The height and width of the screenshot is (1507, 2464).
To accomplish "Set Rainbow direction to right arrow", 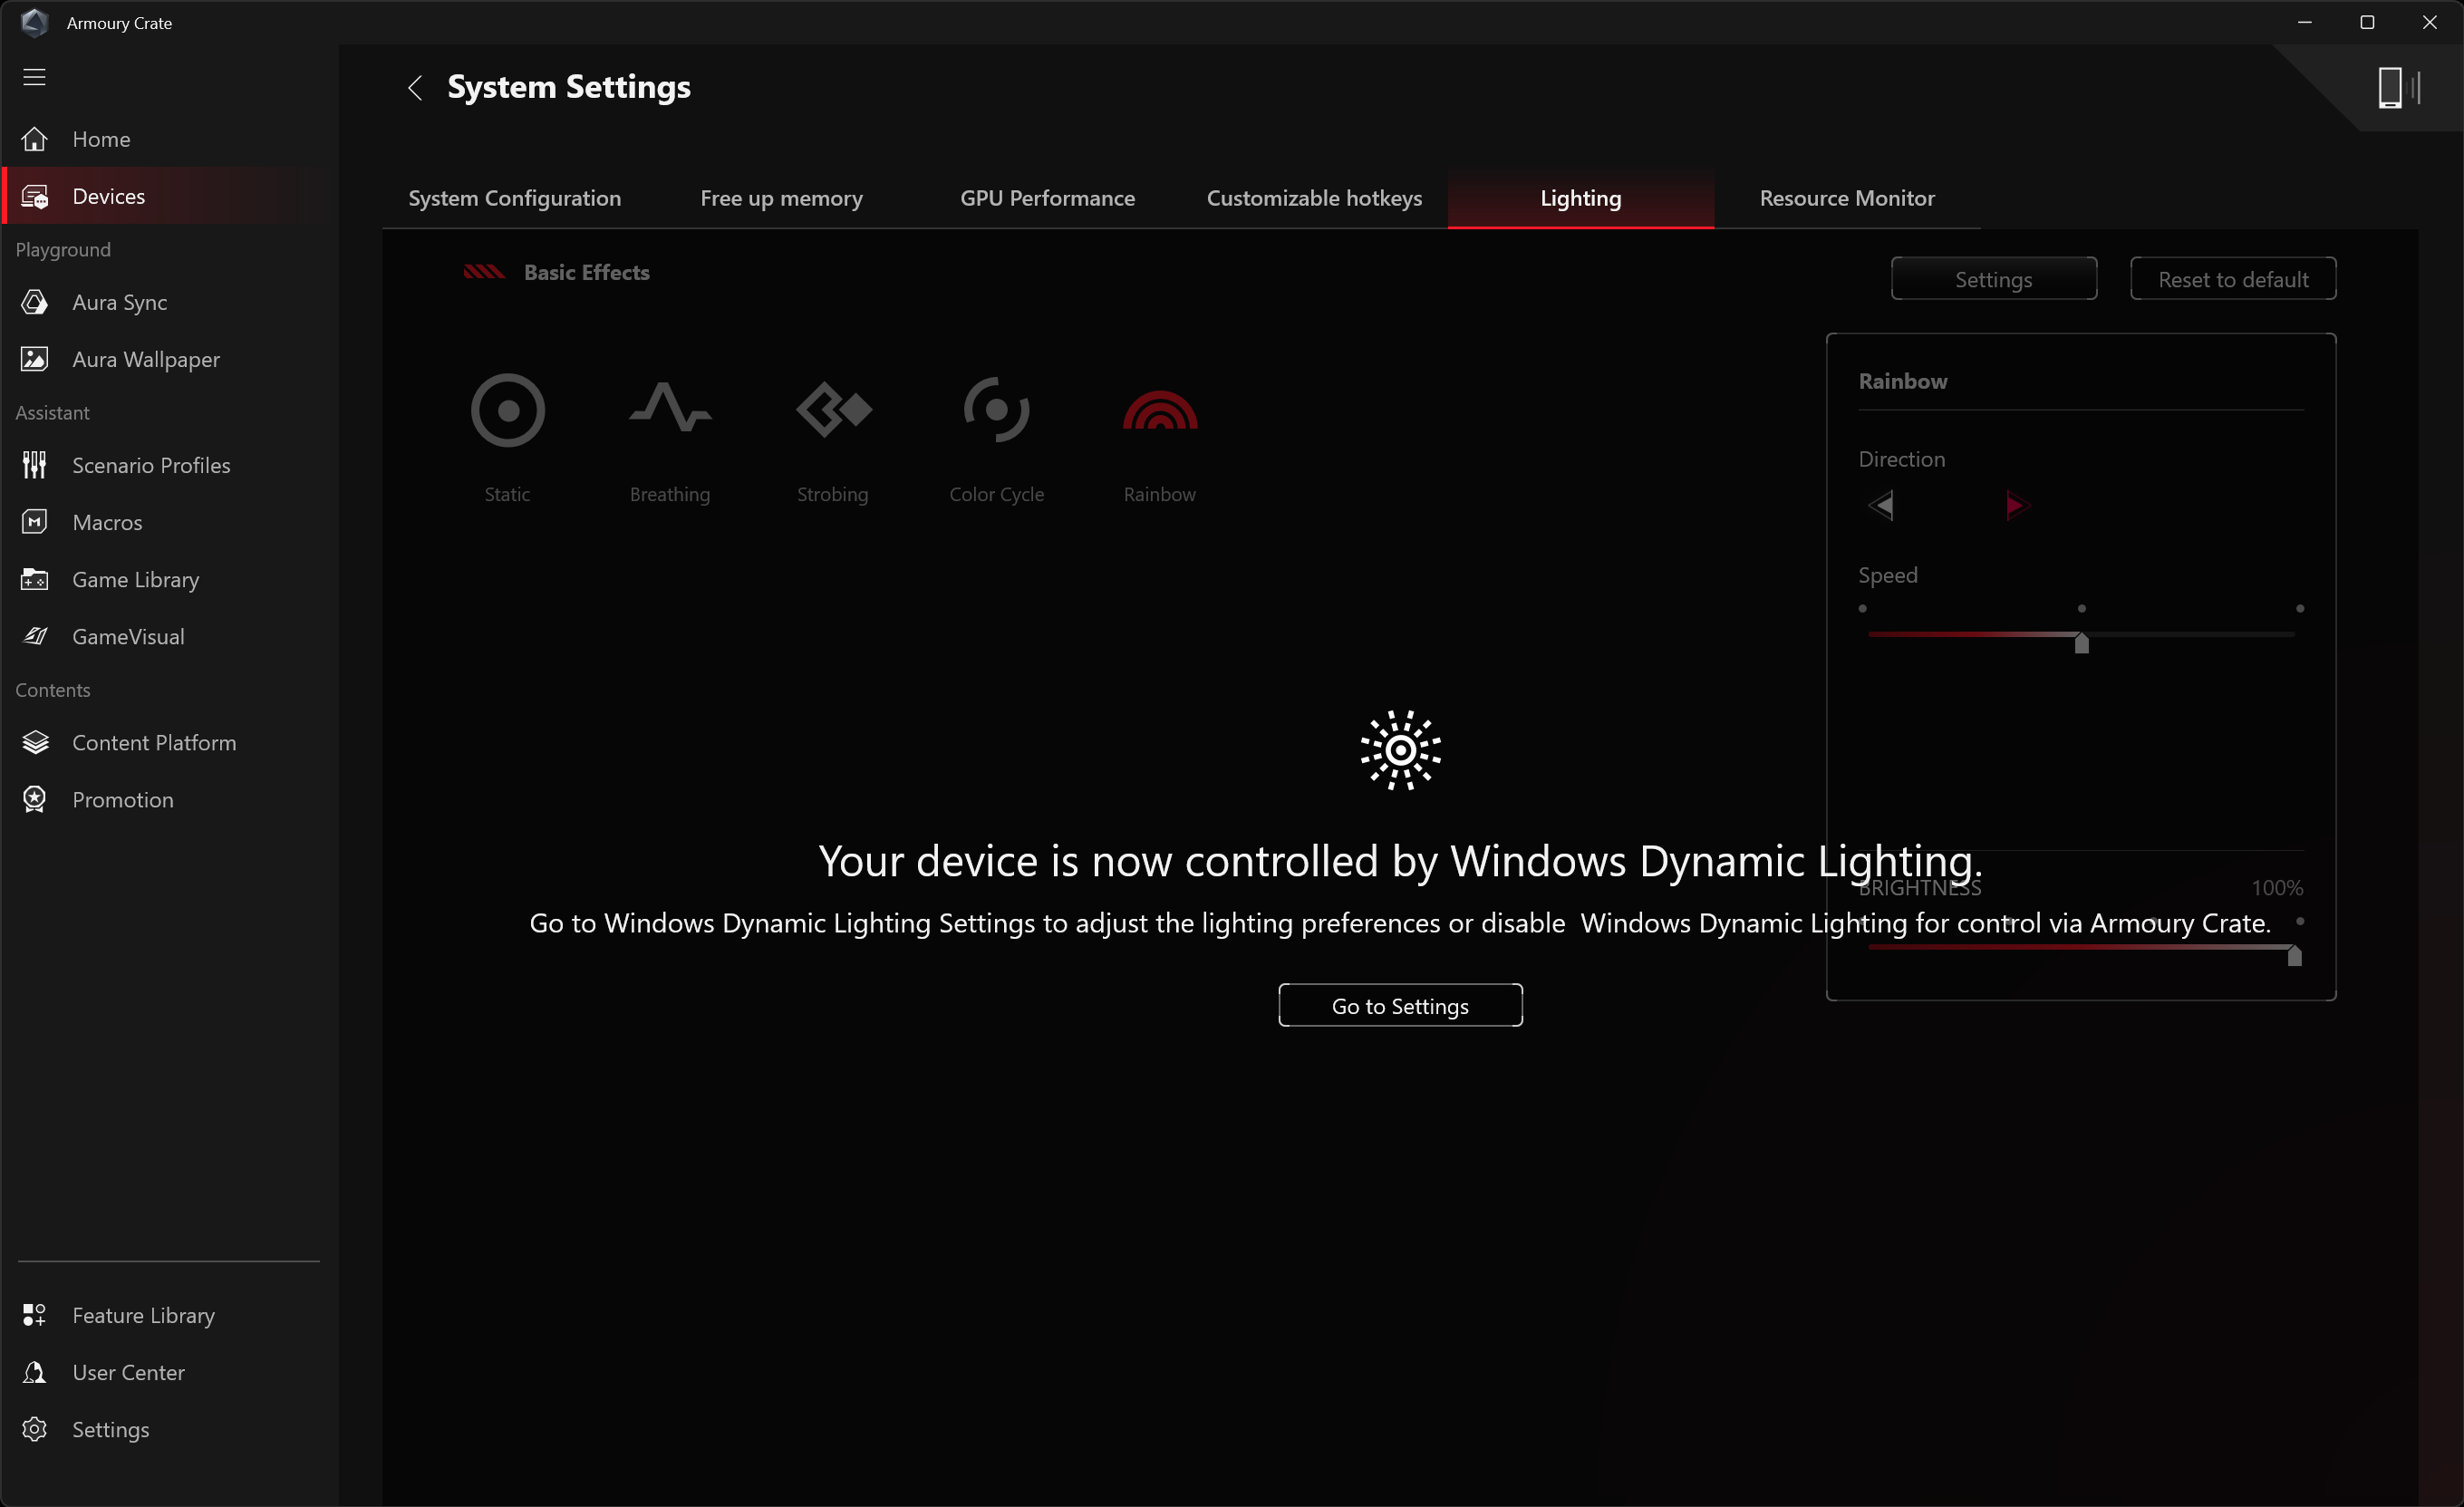I will 2017,505.
